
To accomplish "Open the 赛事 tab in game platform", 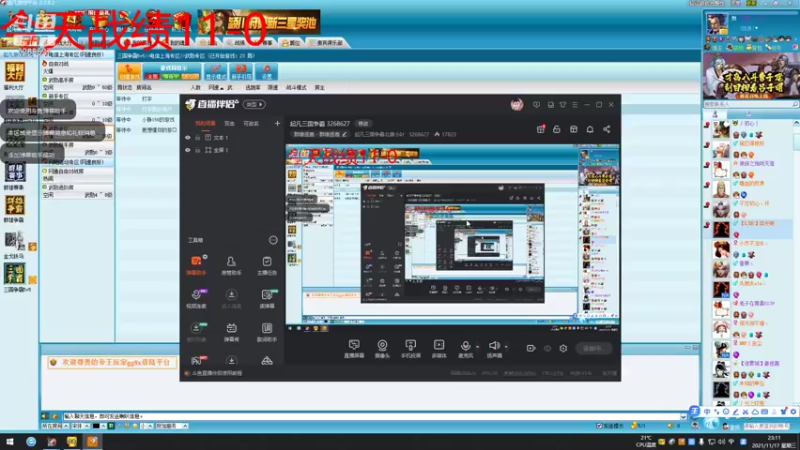I will [263, 43].
